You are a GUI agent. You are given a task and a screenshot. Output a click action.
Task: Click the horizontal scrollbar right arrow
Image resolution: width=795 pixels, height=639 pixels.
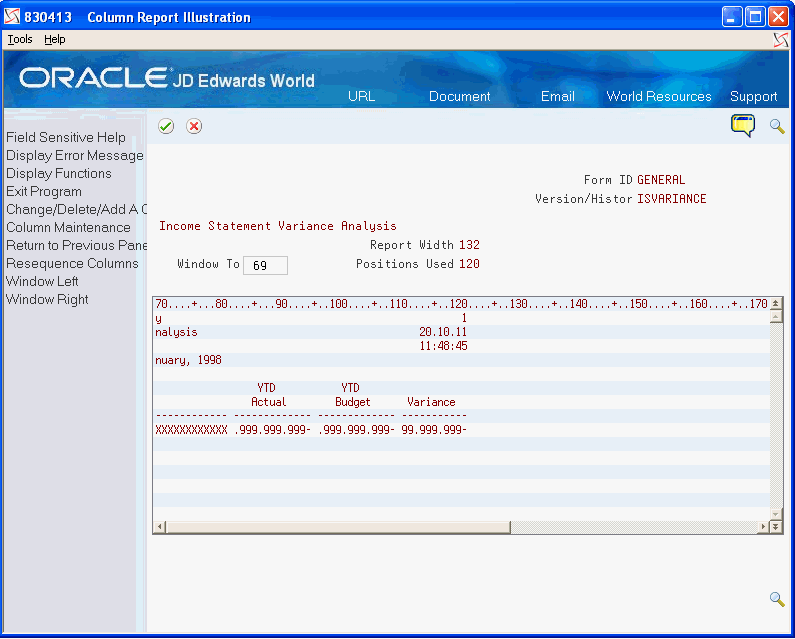click(x=764, y=527)
